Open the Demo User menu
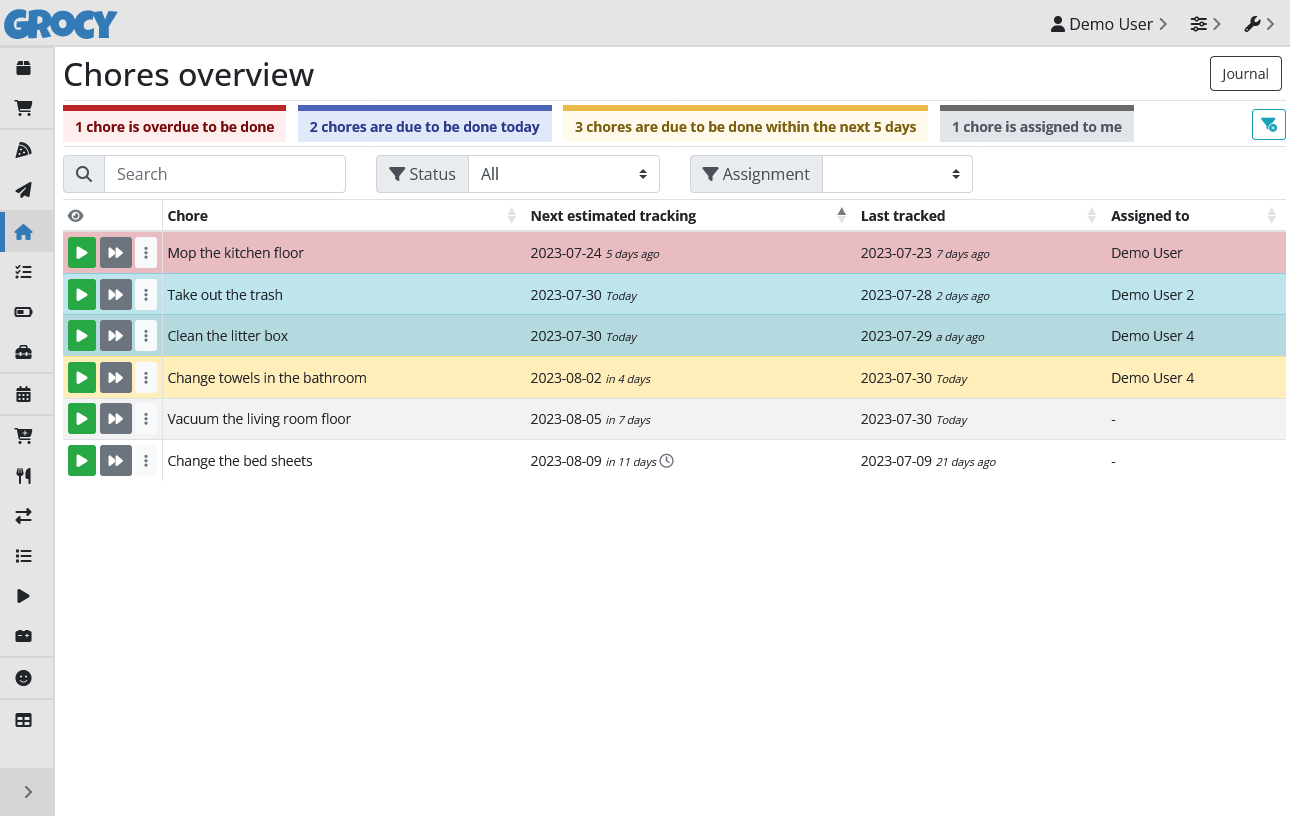The image size is (1290, 816). coord(1109,24)
